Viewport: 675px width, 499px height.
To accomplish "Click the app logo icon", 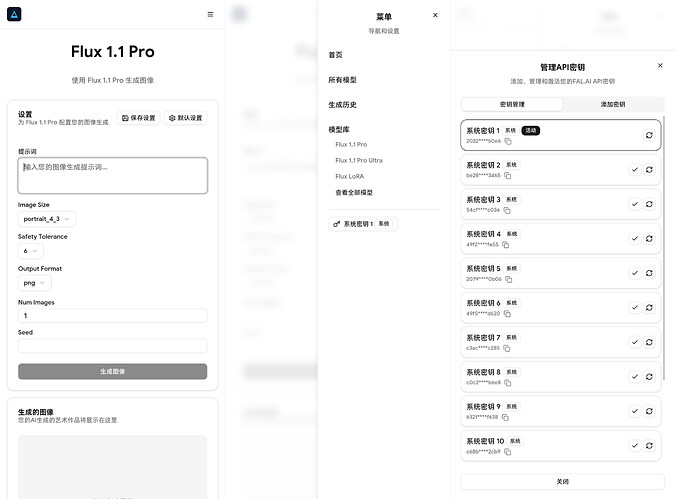I will point(14,14).
